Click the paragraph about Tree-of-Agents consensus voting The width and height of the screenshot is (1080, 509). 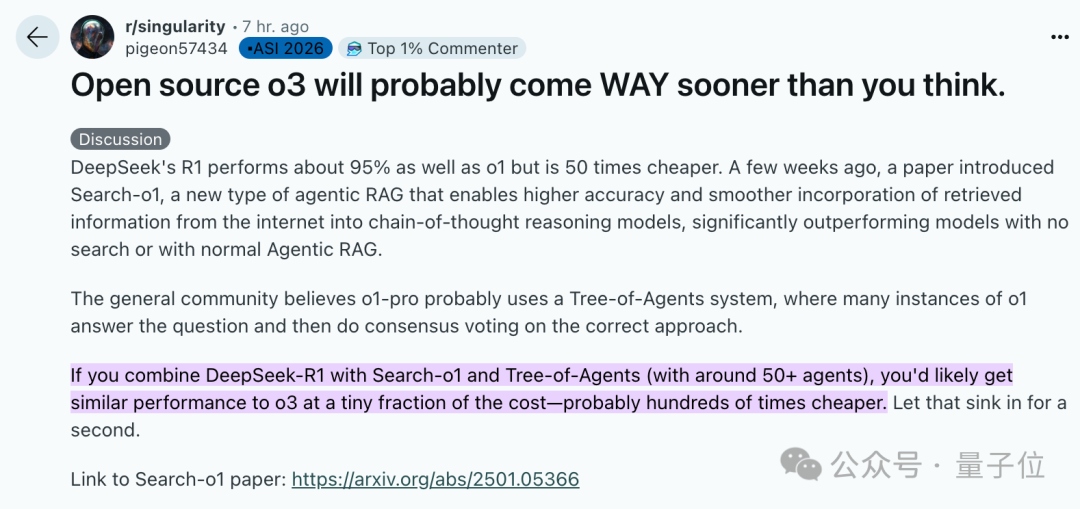point(548,312)
